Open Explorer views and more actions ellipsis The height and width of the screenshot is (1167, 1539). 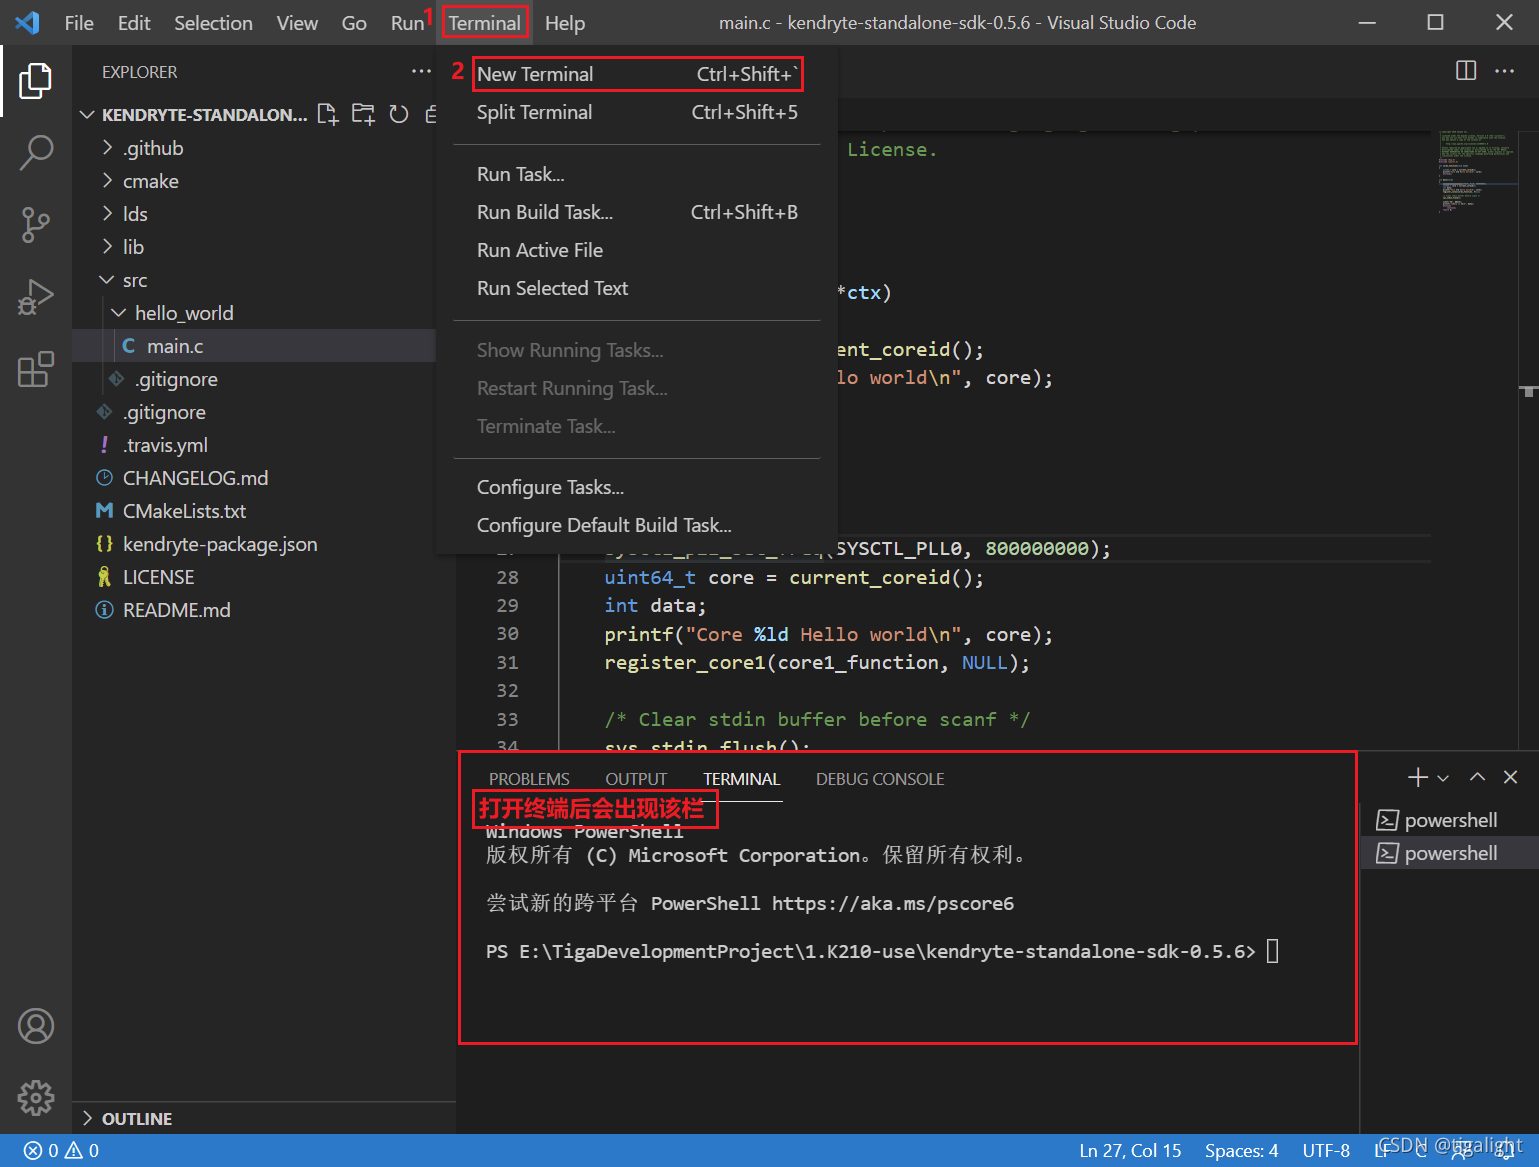point(422,72)
